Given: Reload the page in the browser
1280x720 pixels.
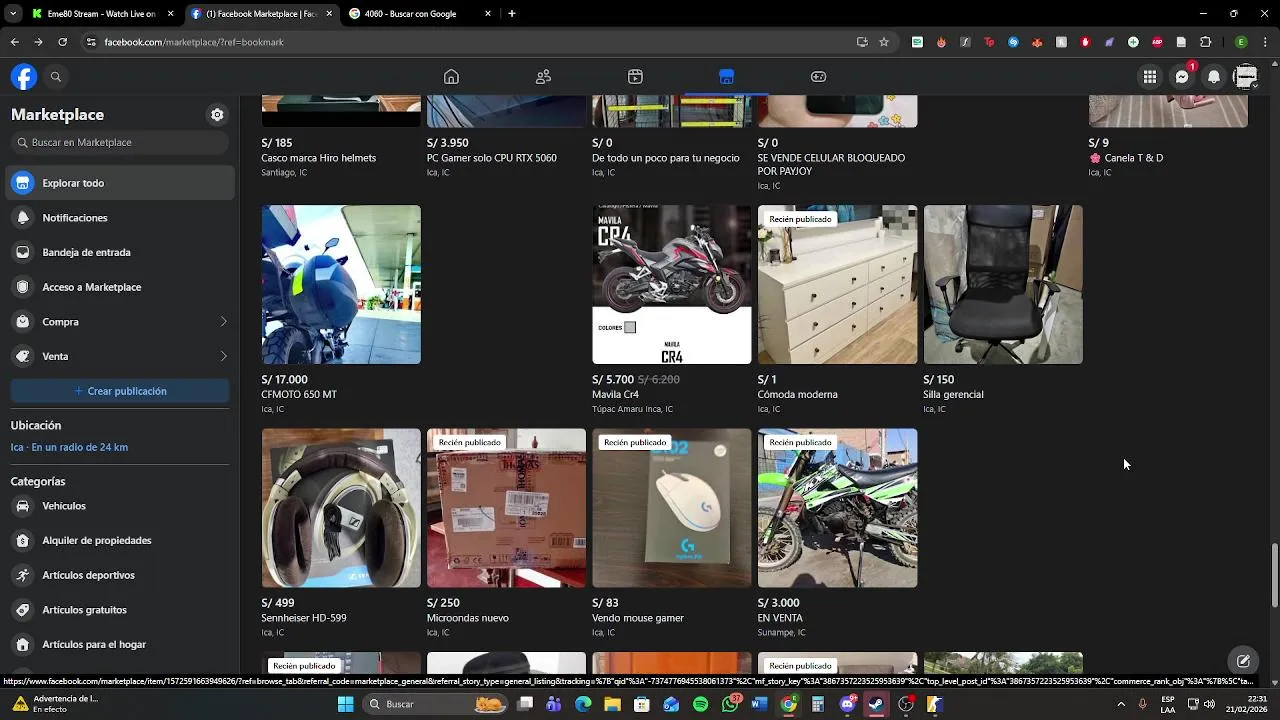Looking at the screenshot, I should point(62,42).
